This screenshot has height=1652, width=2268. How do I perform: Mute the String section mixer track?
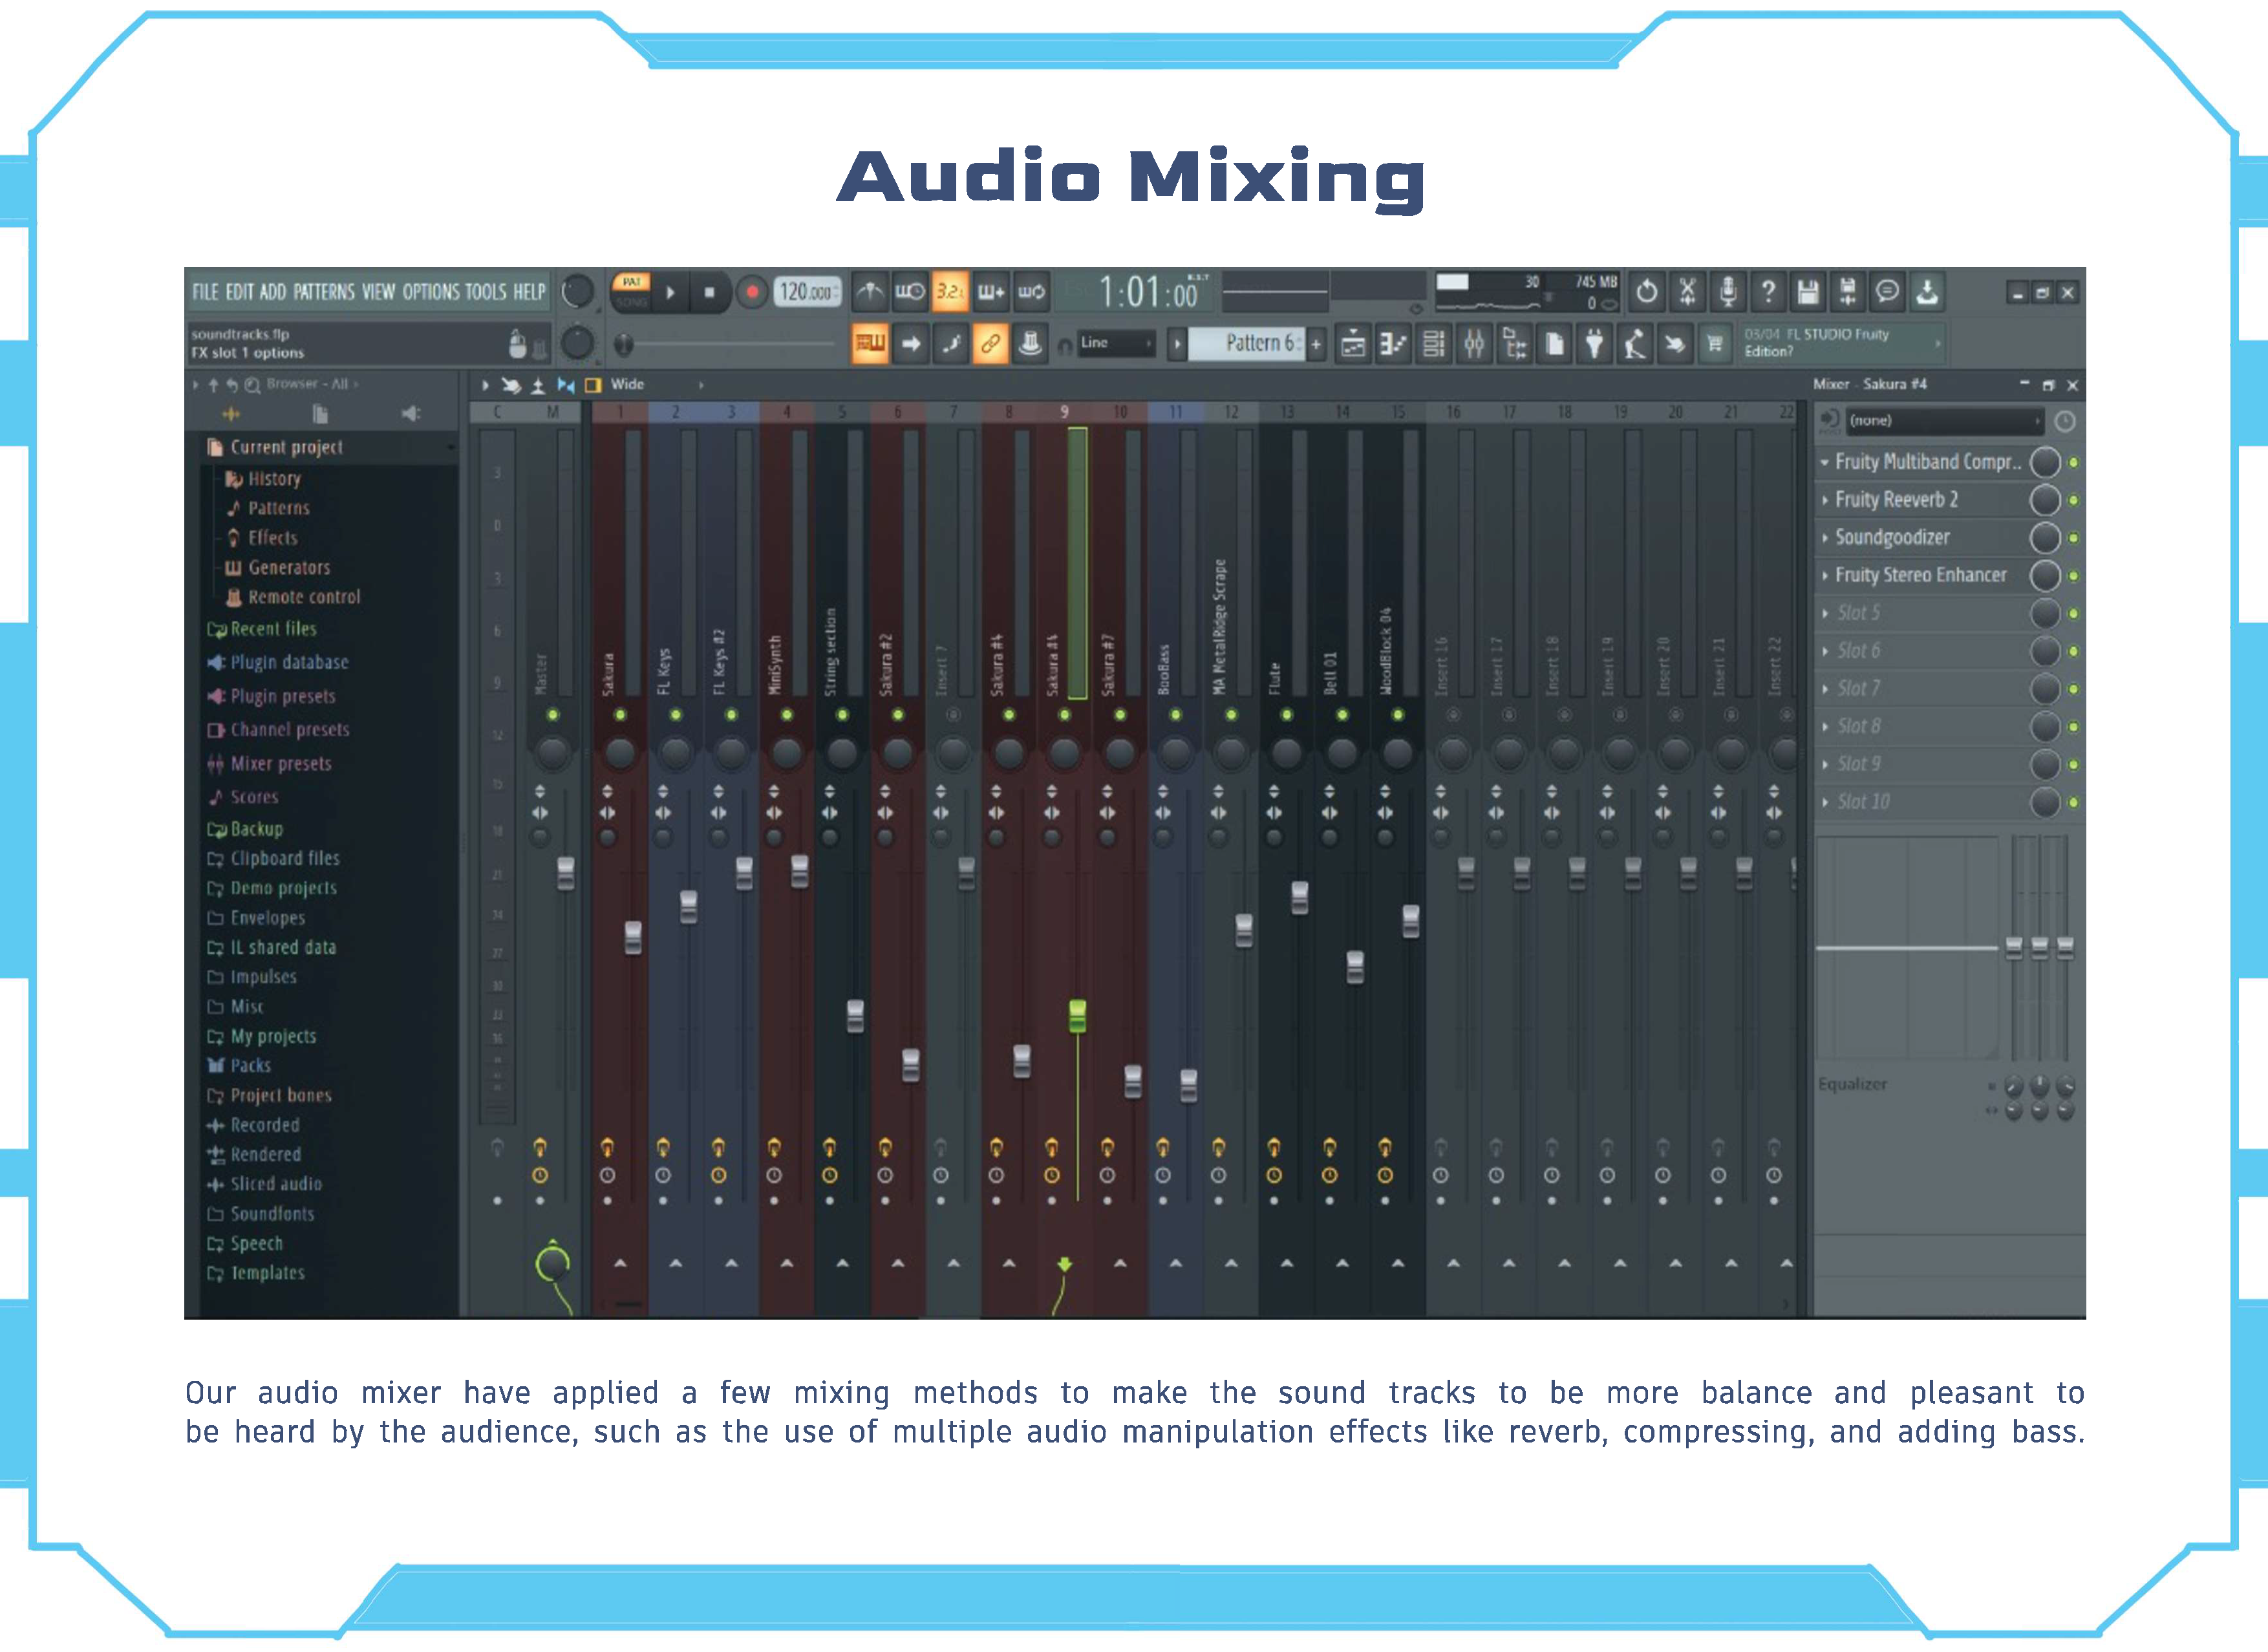(x=842, y=715)
